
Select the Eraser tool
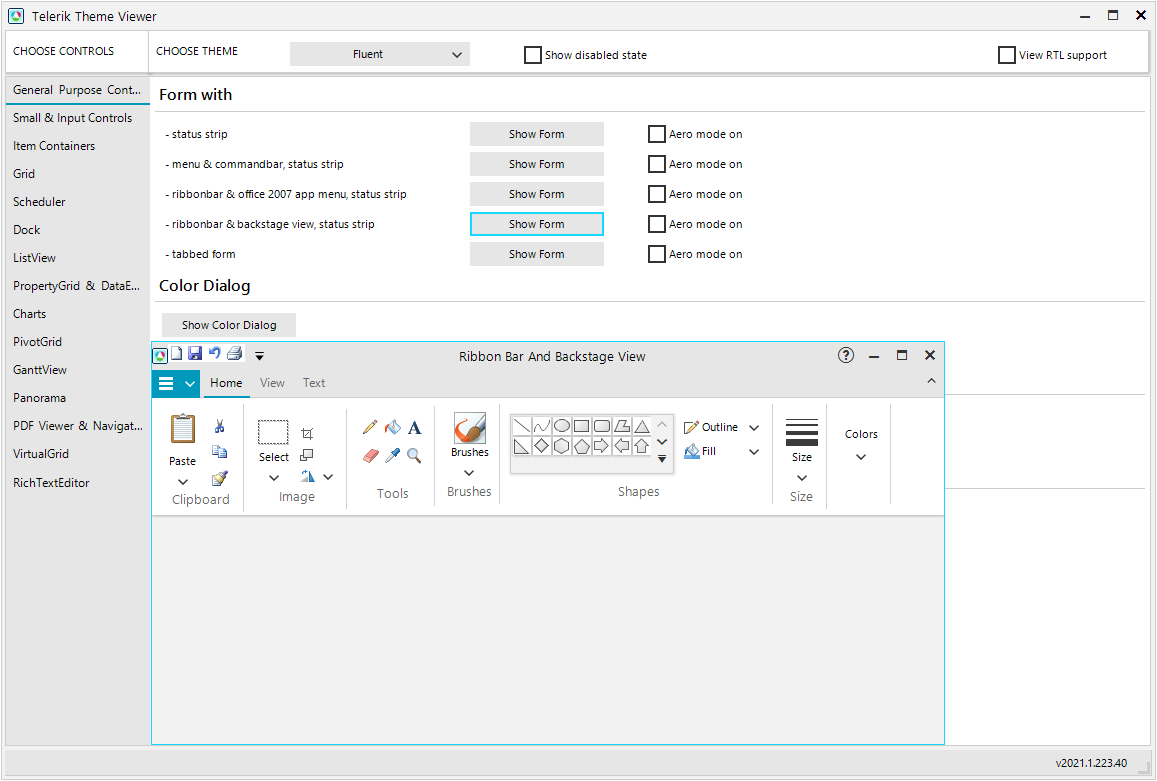tap(370, 456)
